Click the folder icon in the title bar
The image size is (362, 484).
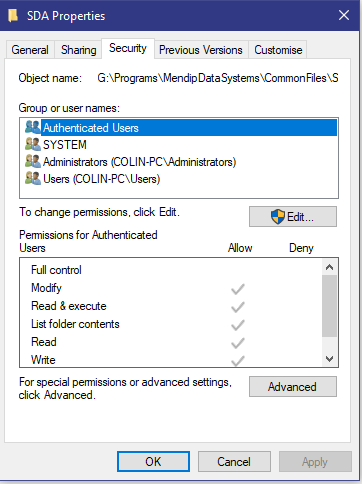coord(13,15)
